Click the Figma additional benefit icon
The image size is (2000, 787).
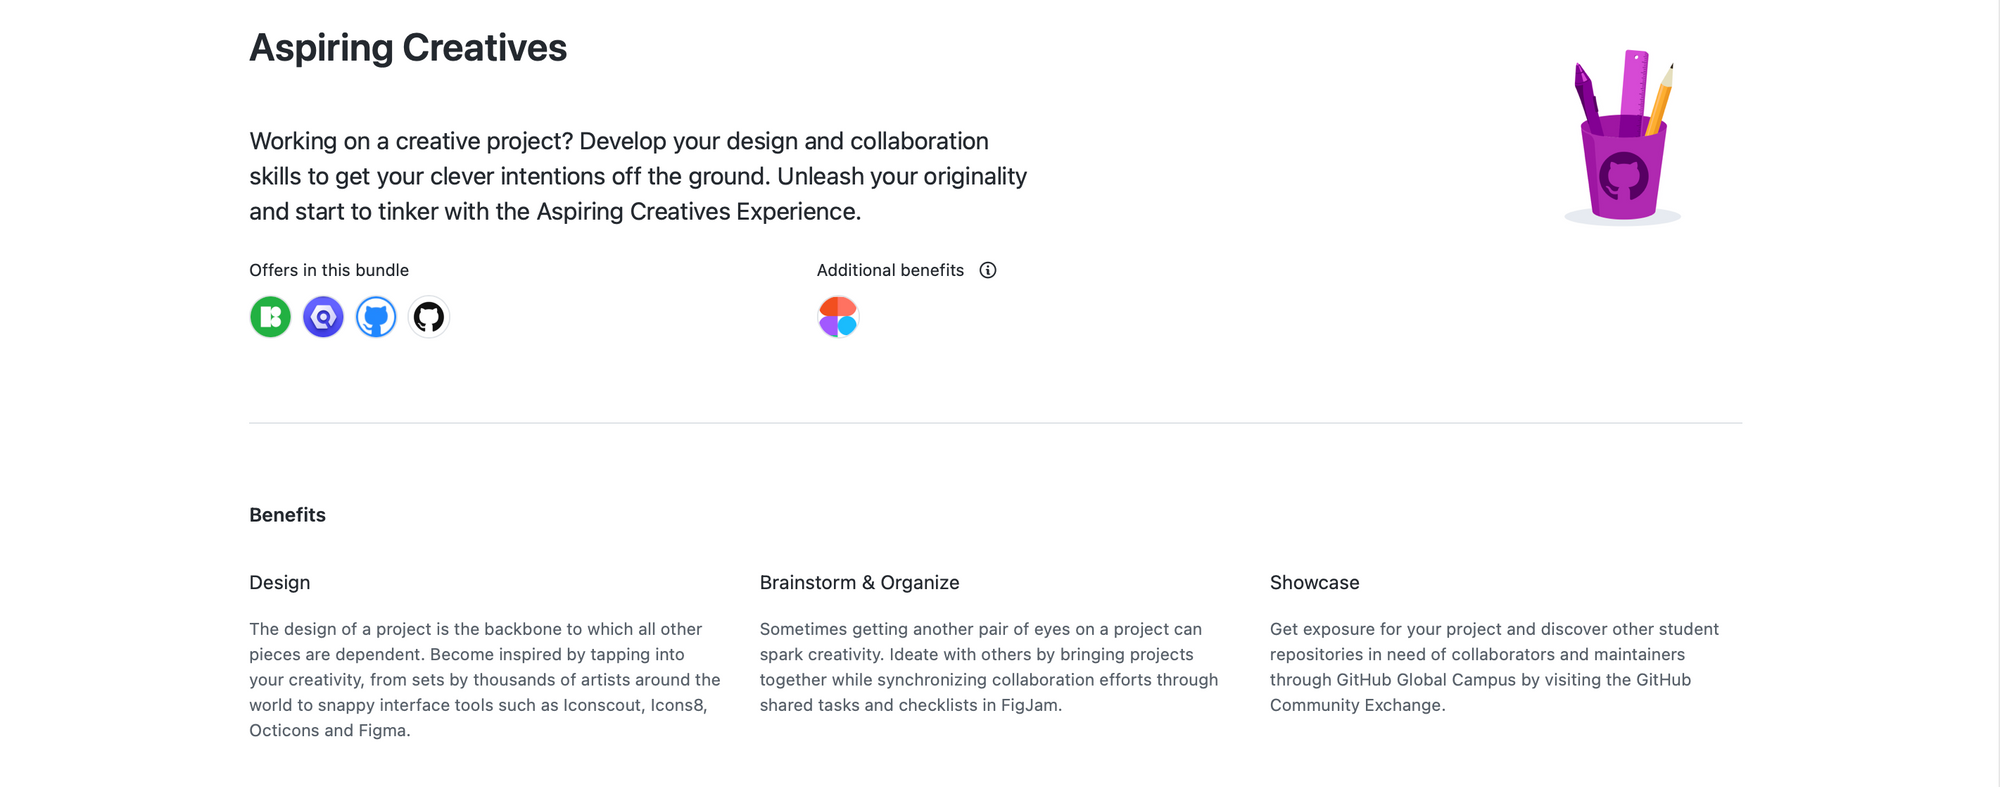(838, 317)
